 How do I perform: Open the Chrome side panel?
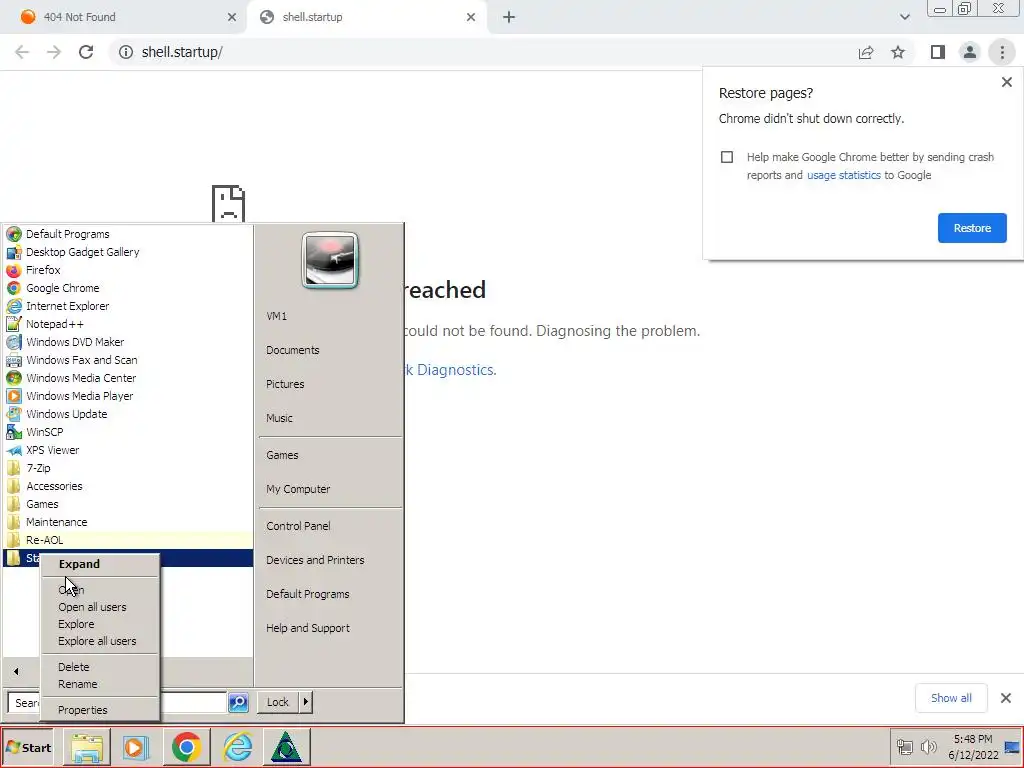coord(938,52)
